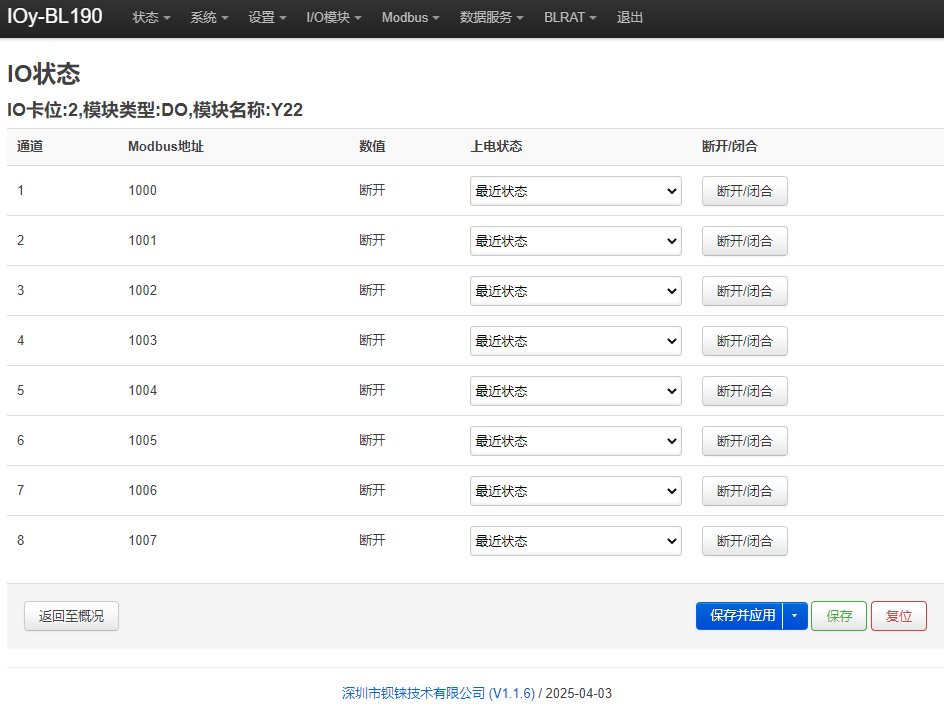The width and height of the screenshot is (944, 710).
Task: Click the 返回至概况 button
Action: 72,616
